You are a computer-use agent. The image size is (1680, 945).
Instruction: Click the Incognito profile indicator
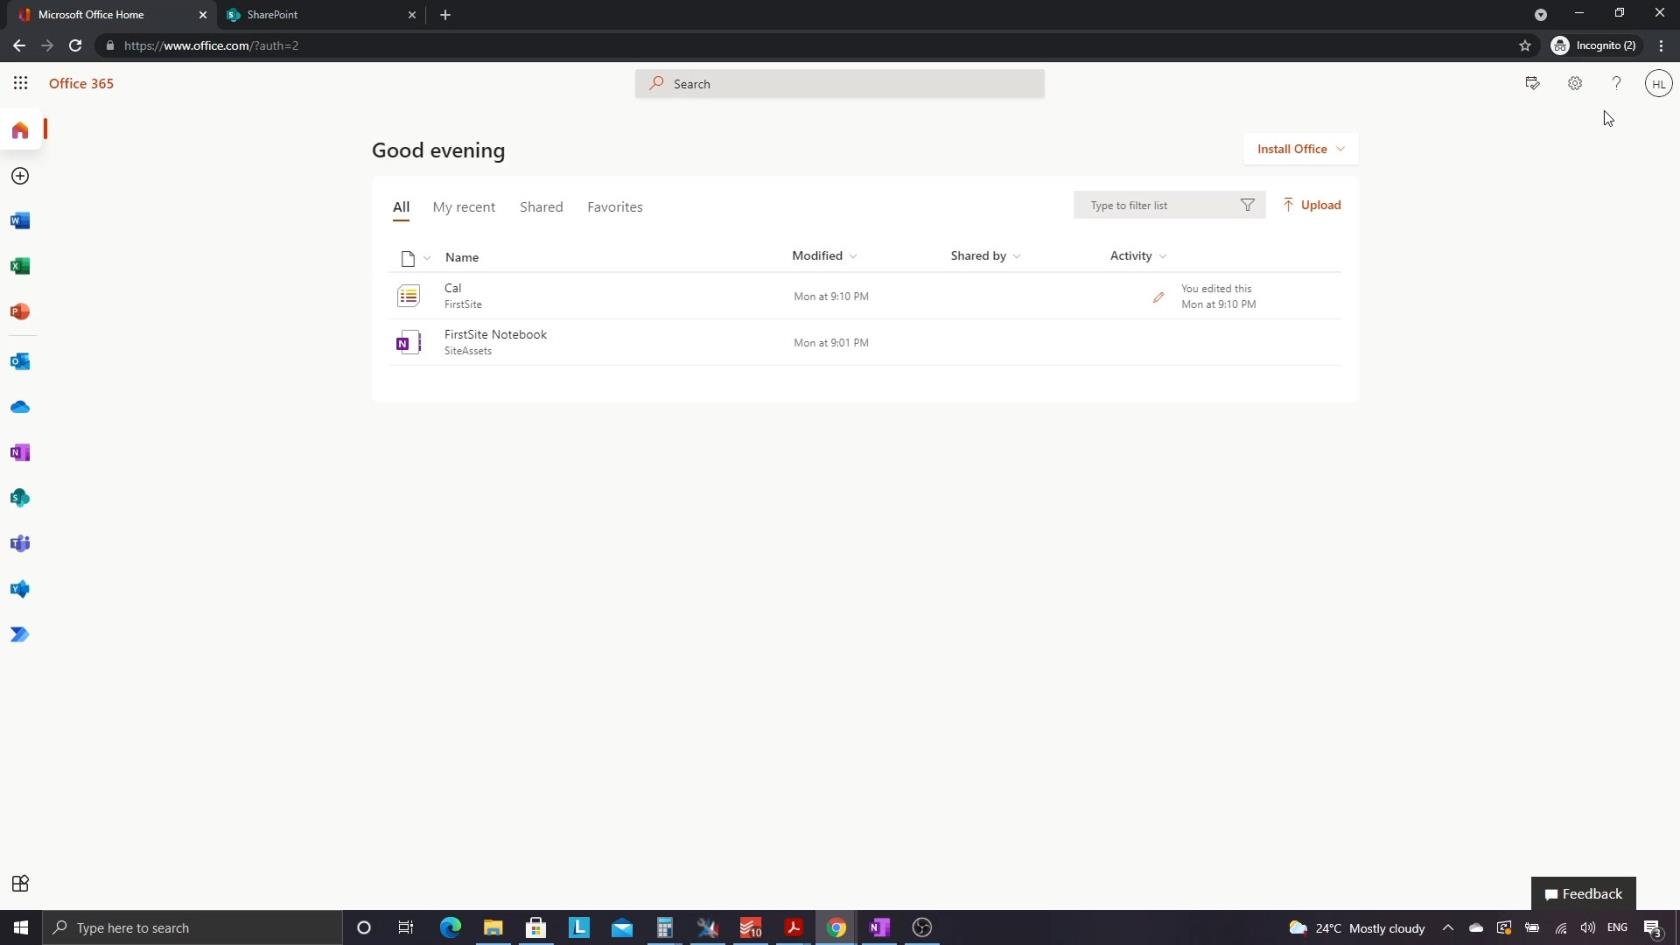(x=1593, y=45)
